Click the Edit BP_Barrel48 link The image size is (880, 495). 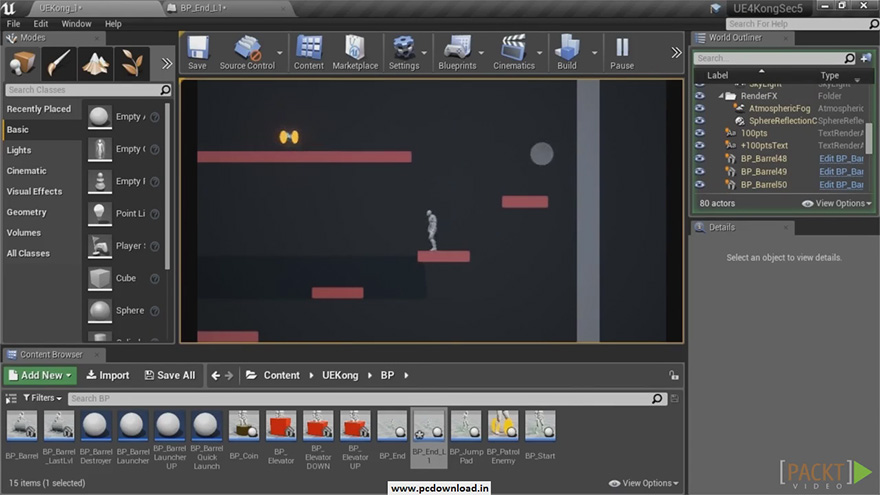pyautogui.click(x=841, y=158)
